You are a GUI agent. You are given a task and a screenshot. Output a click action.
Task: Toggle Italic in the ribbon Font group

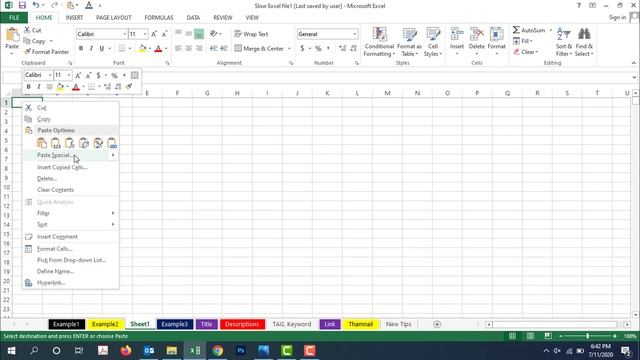point(91,49)
